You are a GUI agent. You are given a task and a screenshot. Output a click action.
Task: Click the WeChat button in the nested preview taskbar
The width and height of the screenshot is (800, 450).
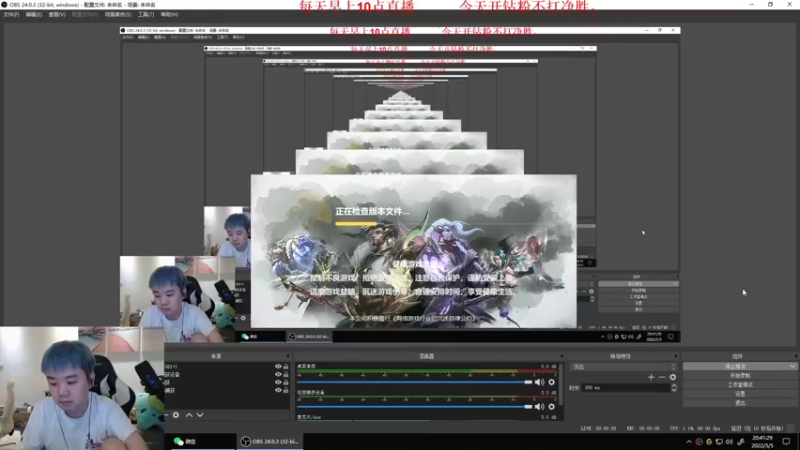(x=260, y=337)
